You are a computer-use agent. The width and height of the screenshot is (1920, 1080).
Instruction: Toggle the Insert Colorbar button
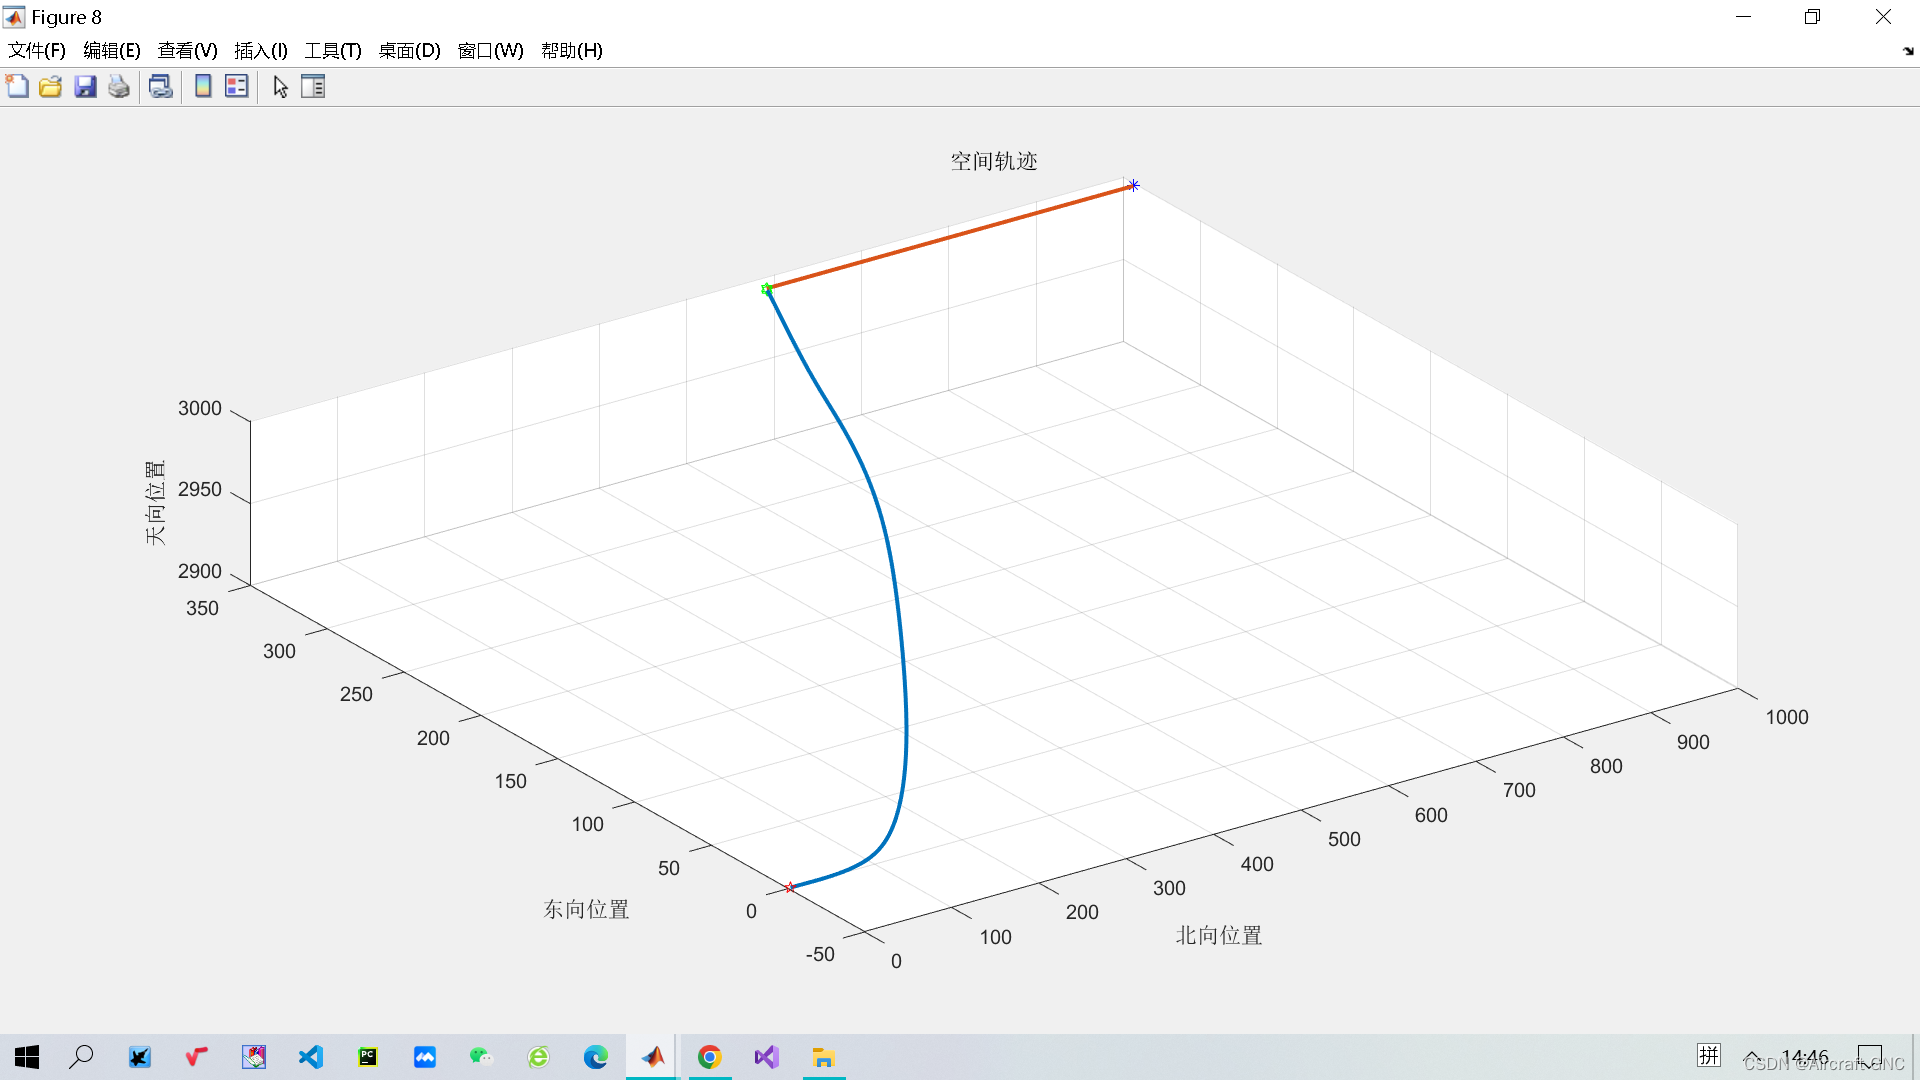(x=203, y=87)
